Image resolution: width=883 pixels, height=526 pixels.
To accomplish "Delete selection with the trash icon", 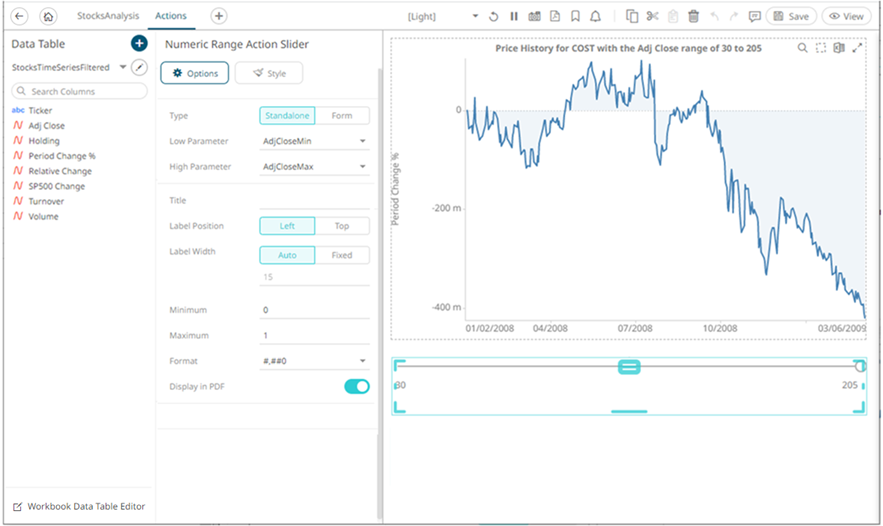I will (693, 17).
